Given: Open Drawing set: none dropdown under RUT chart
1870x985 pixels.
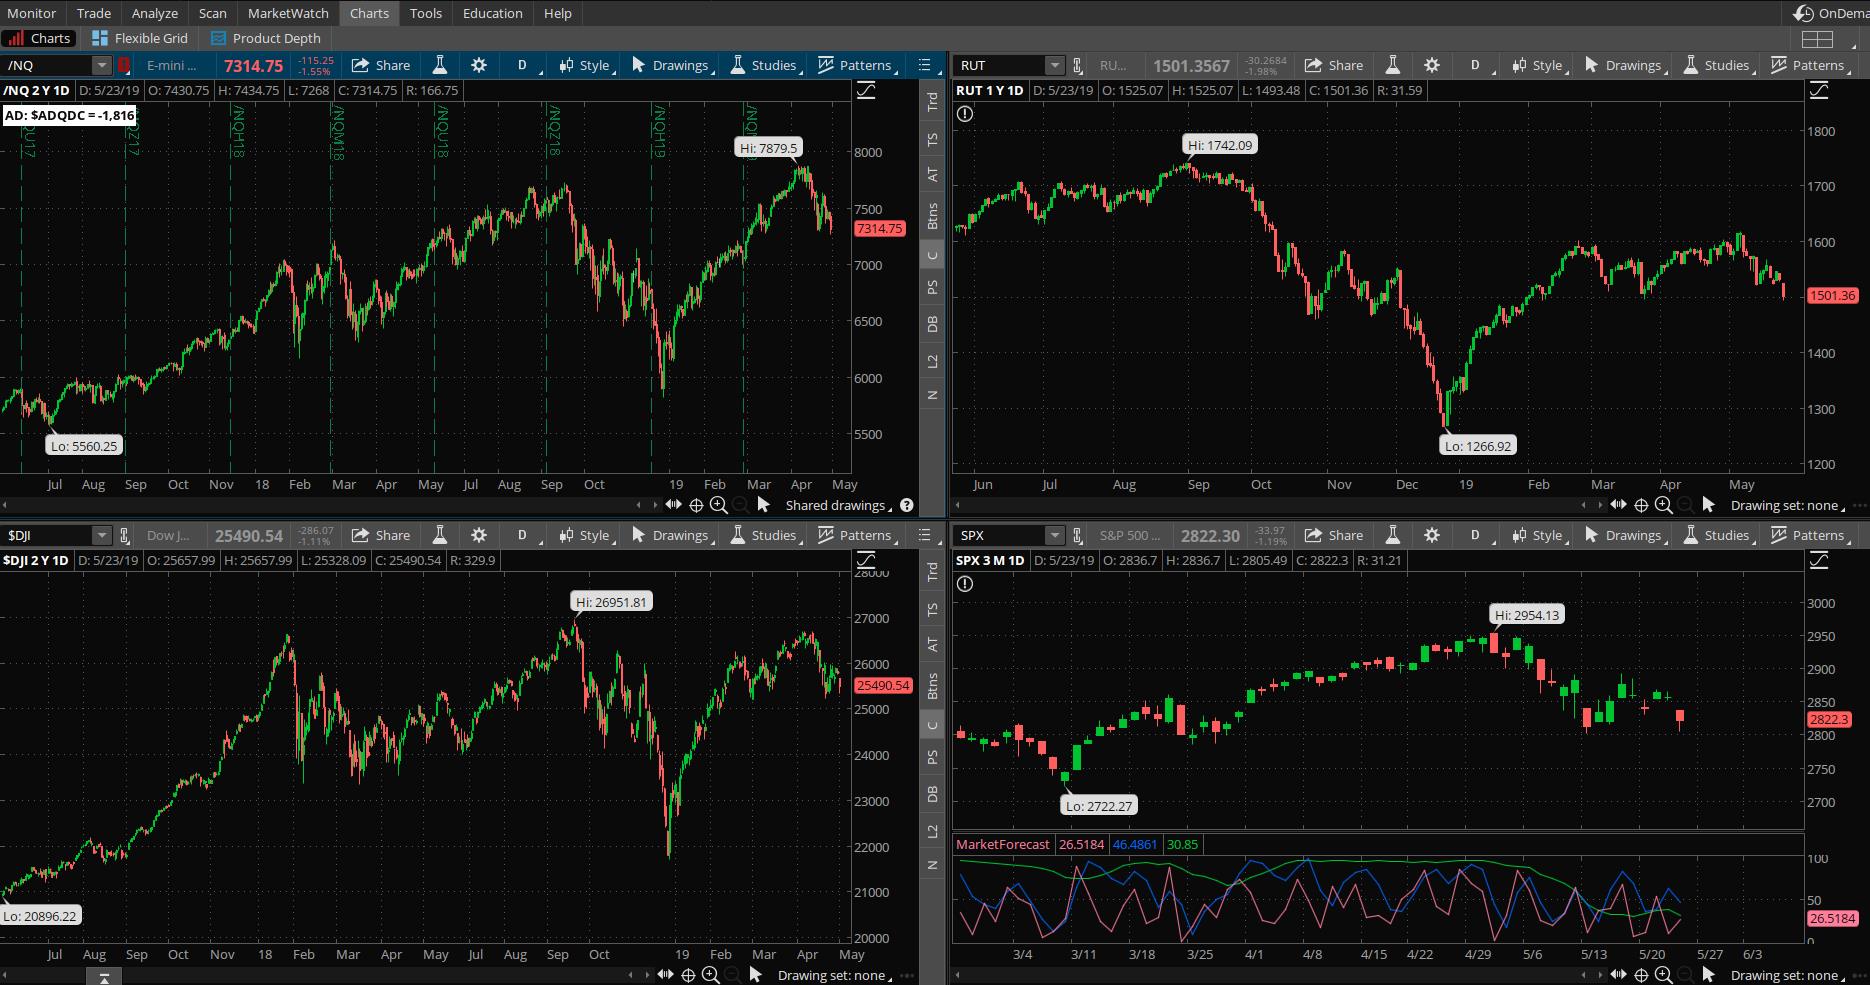Looking at the screenshot, I should pyautogui.click(x=1787, y=505).
